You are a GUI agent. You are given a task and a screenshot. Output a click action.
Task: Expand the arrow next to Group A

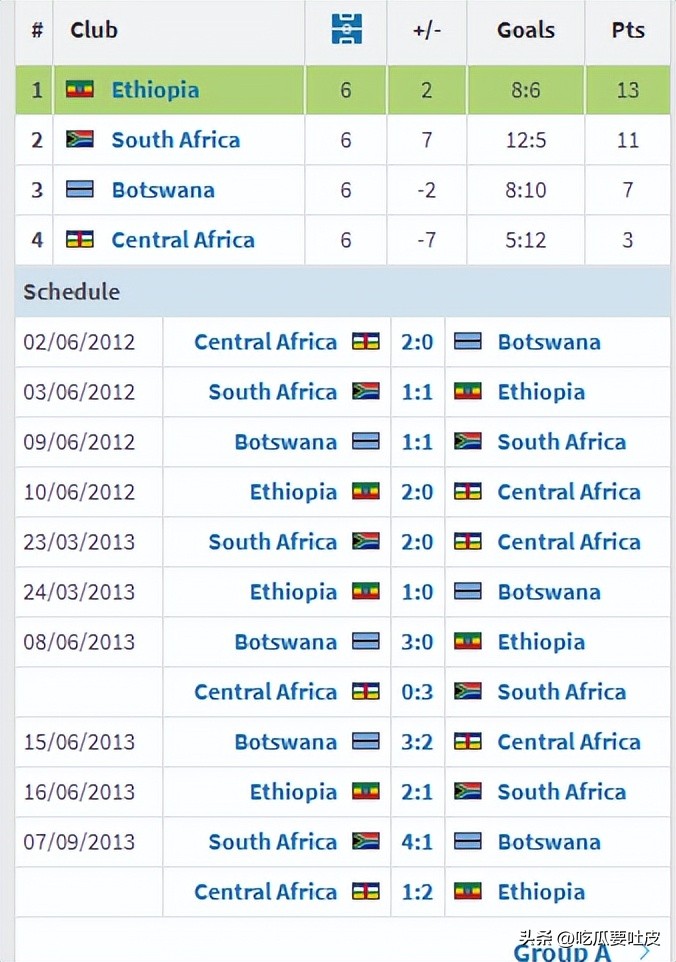coord(645,950)
